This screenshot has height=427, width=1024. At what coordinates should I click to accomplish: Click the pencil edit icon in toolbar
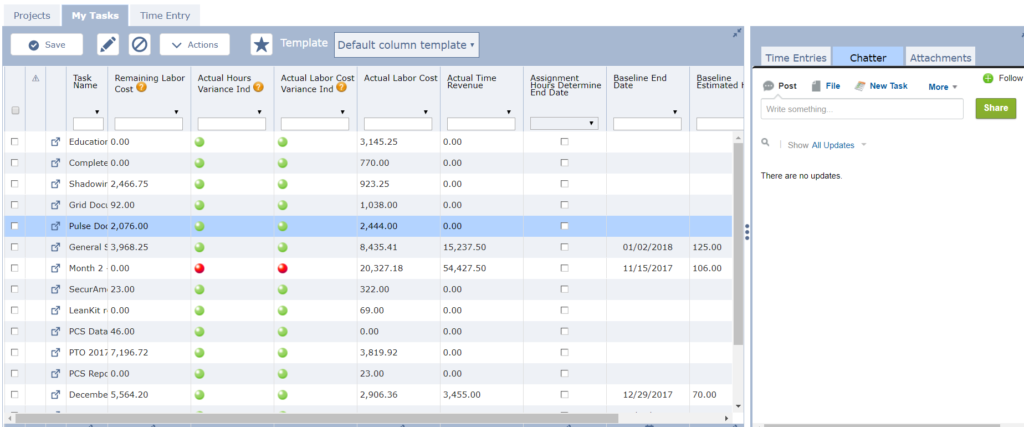(108, 45)
